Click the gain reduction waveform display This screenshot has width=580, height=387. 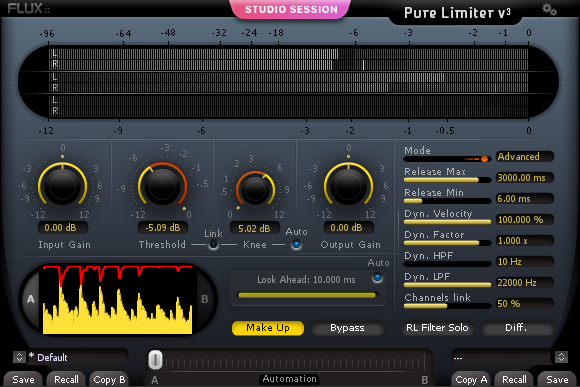117,300
